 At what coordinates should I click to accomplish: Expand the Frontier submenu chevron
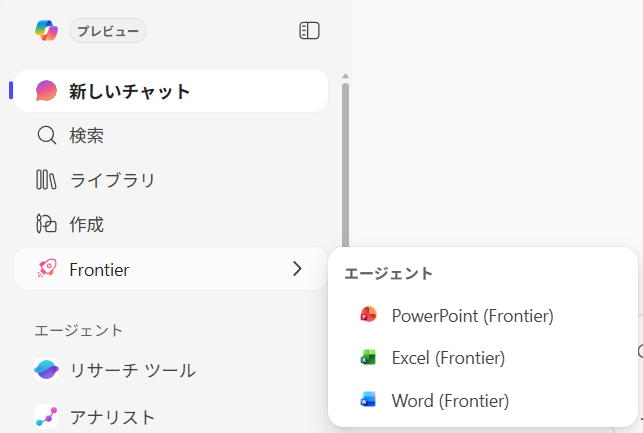click(297, 269)
